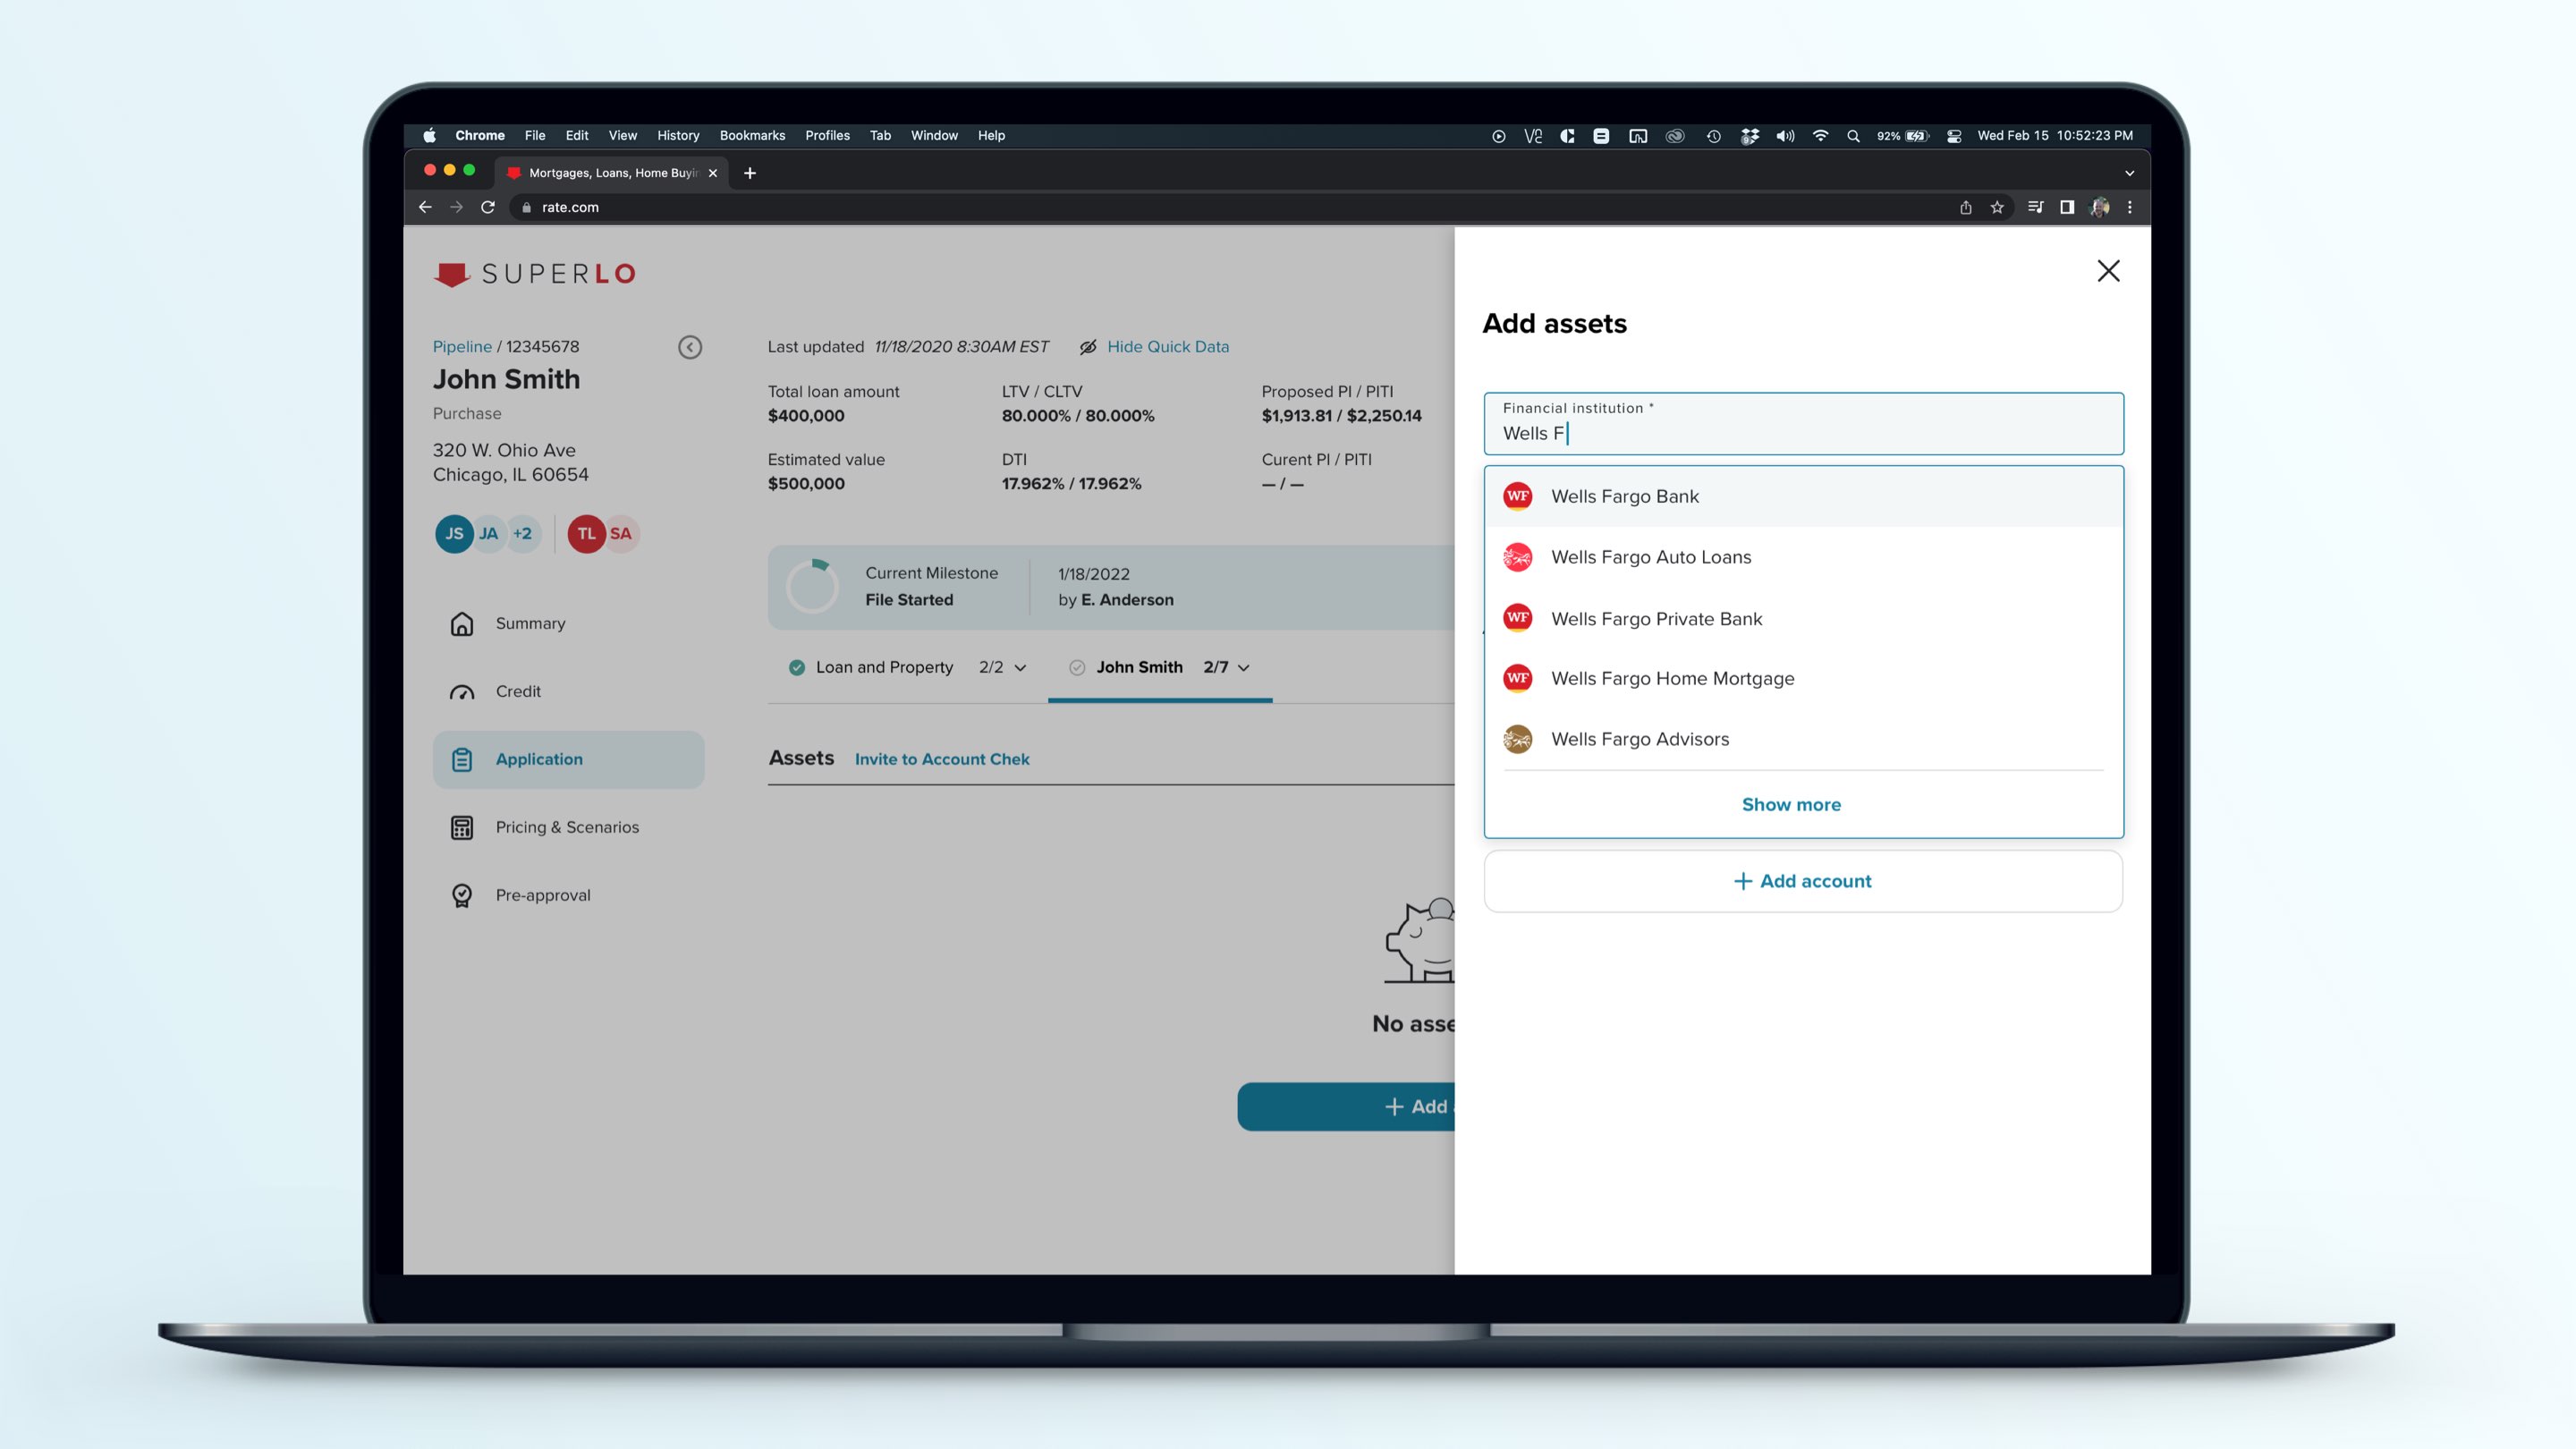Click the battery 92% indicator

[1902, 136]
